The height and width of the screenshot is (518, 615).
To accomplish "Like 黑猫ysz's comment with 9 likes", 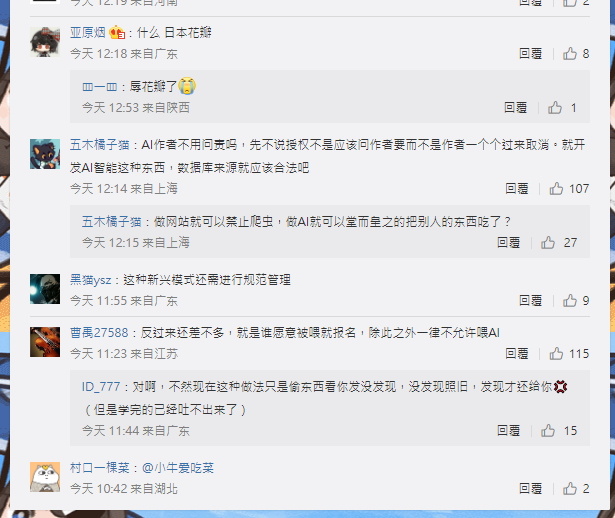I will pyautogui.click(x=570, y=301).
